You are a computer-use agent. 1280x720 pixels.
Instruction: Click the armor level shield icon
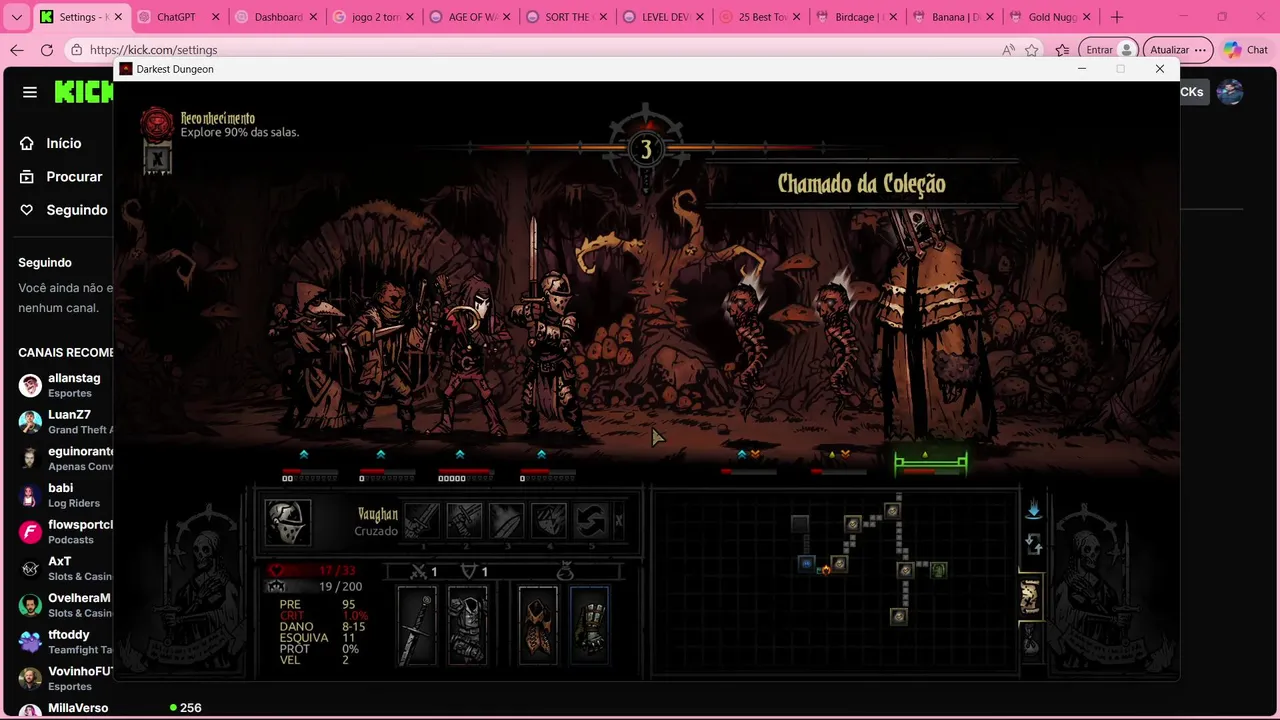pos(468,572)
